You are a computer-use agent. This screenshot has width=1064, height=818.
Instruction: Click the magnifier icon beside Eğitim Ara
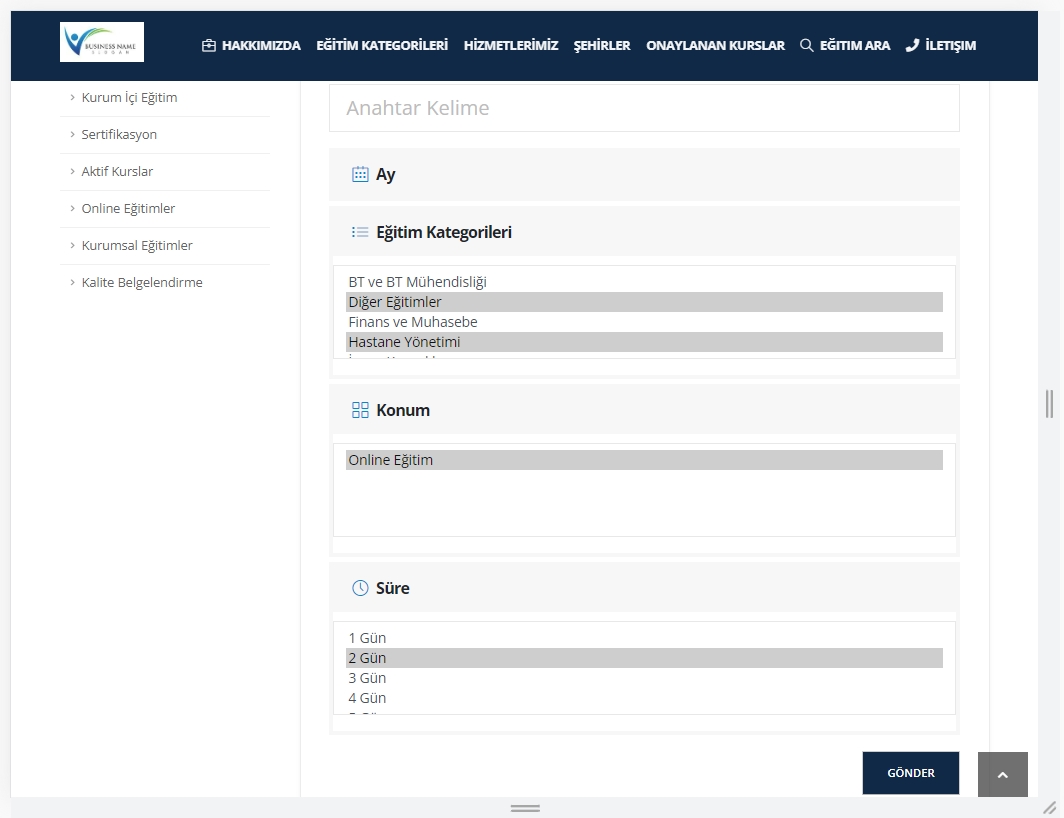(806, 45)
